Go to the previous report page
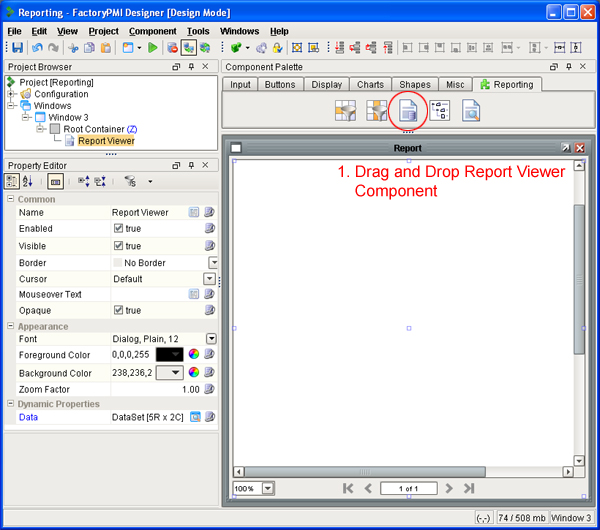Viewport: 600px width, 530px height. coord(368,488)
